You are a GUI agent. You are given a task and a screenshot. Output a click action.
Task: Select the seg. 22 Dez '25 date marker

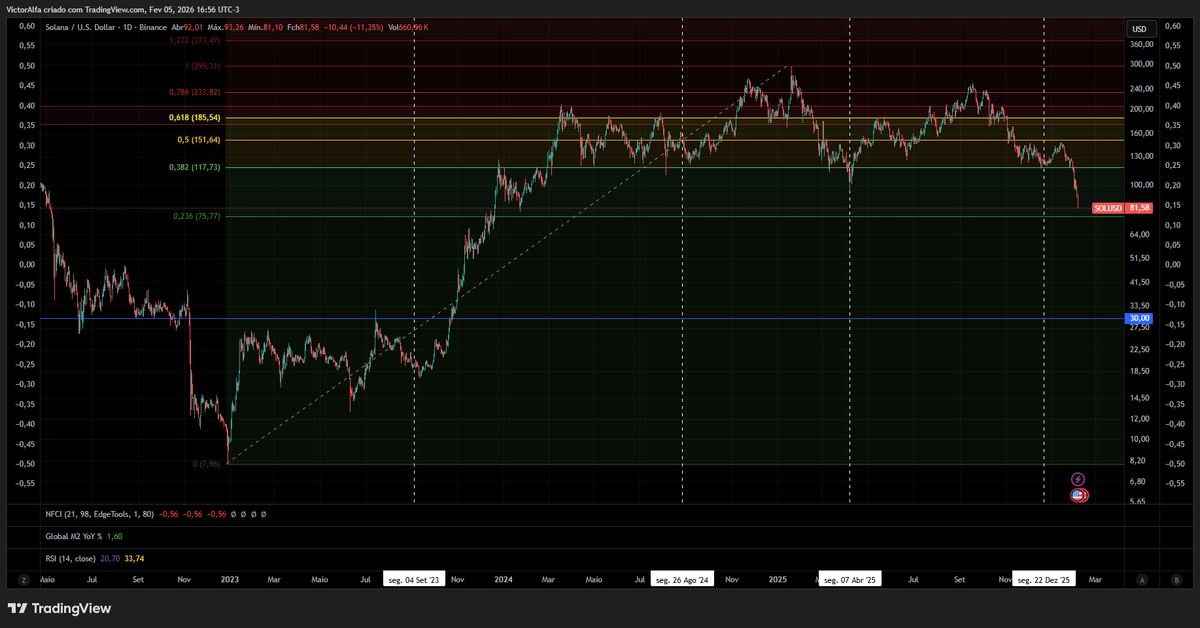(x=1044, y=579)
